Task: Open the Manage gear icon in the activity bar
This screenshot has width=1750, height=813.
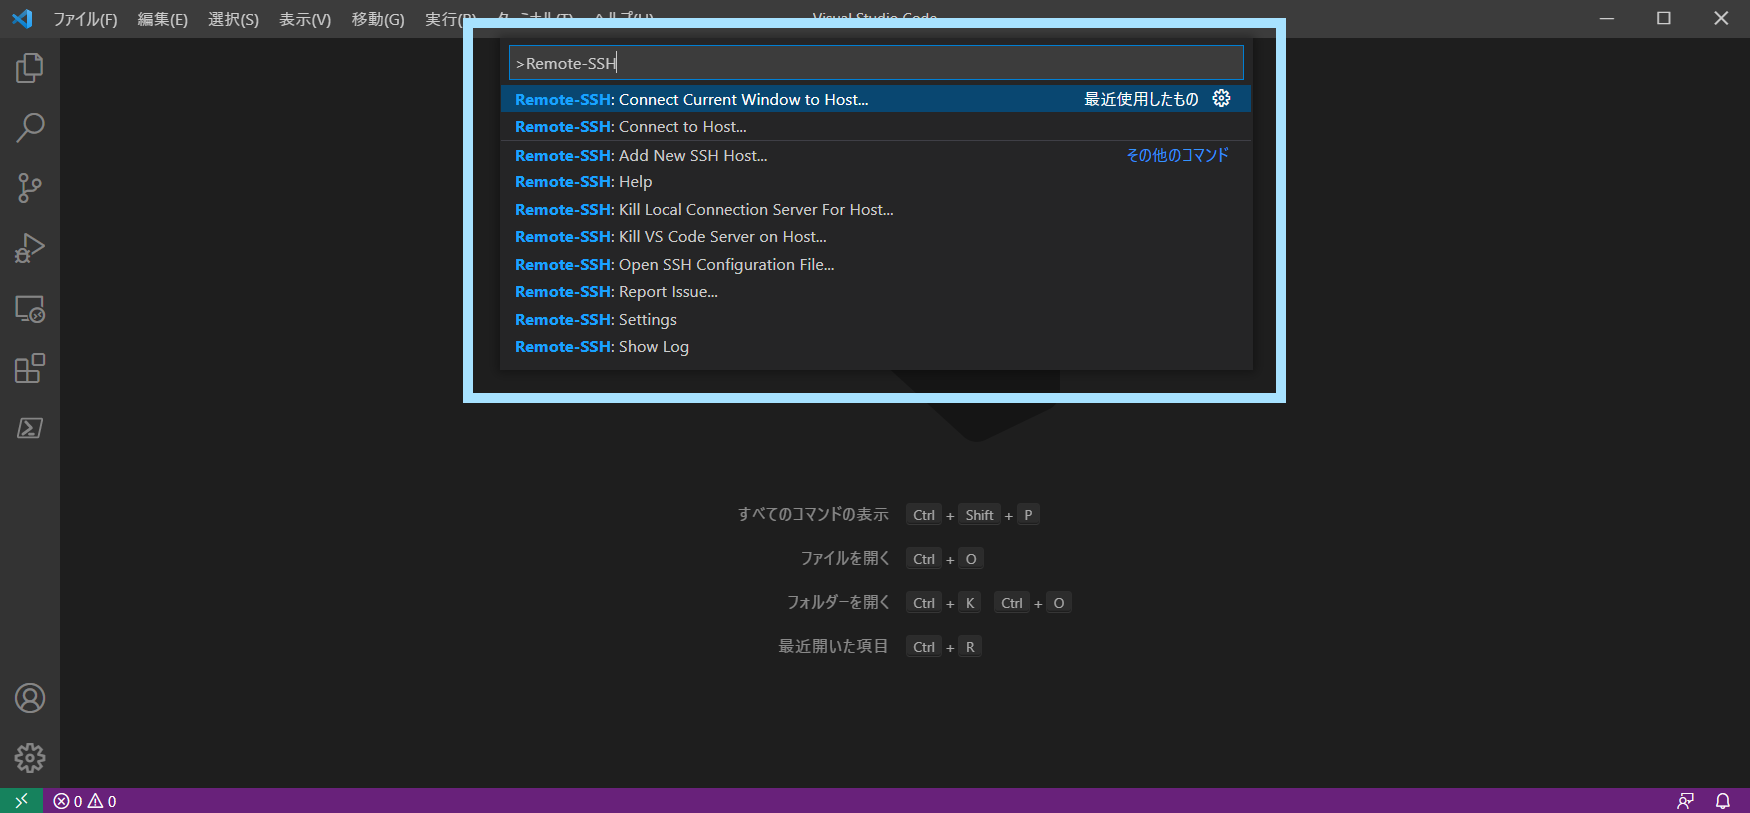Action: tap(30, 758)
